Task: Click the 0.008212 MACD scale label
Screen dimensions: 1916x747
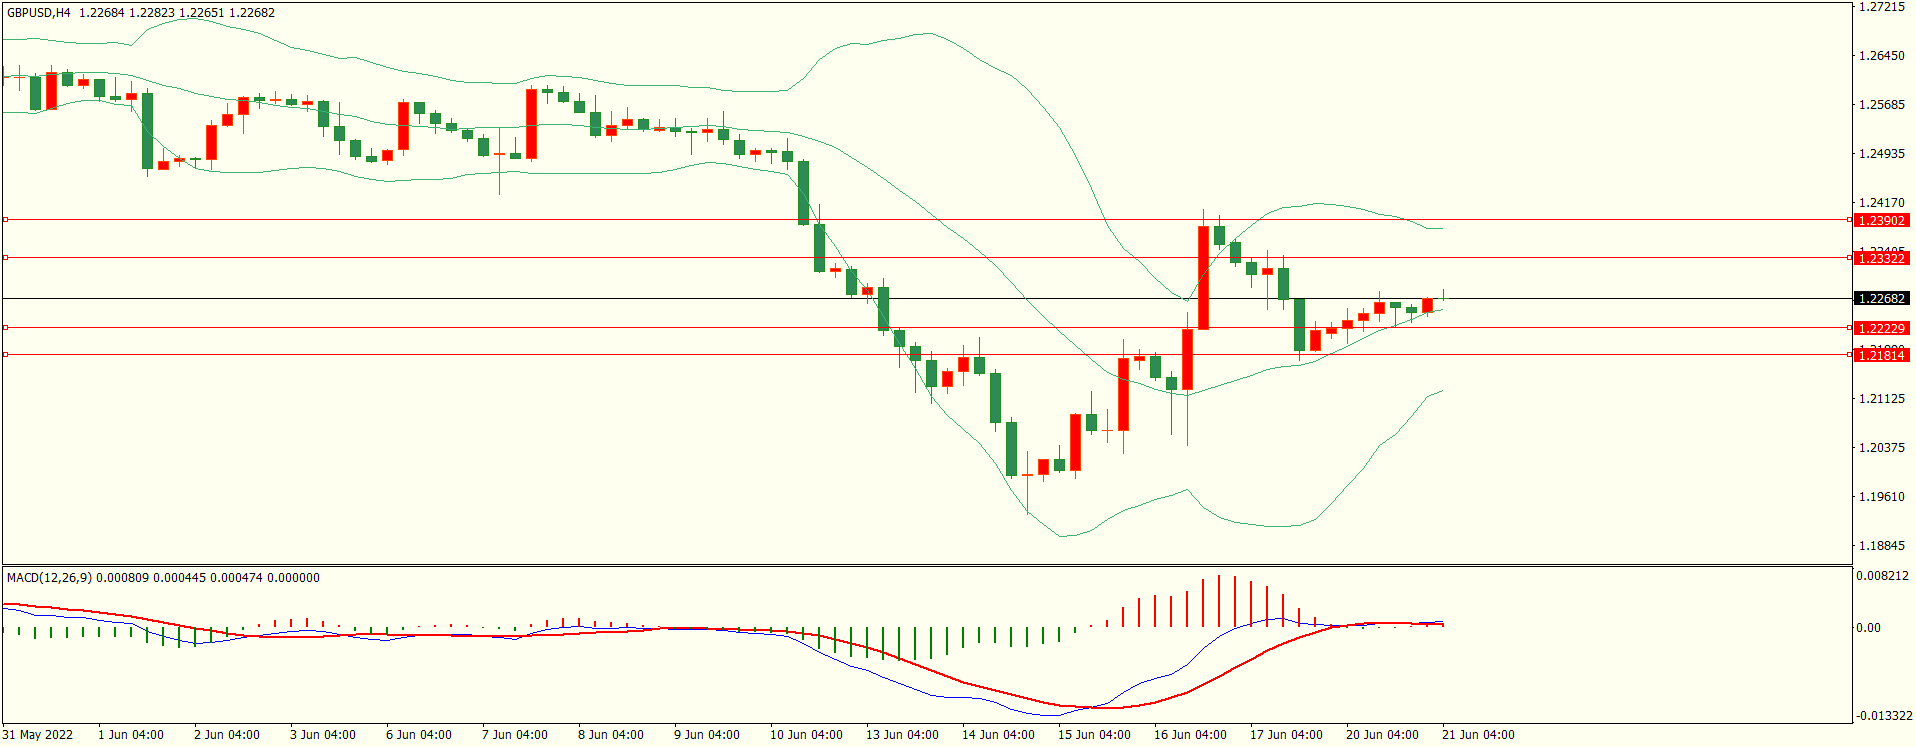Action: point(1882,576)
